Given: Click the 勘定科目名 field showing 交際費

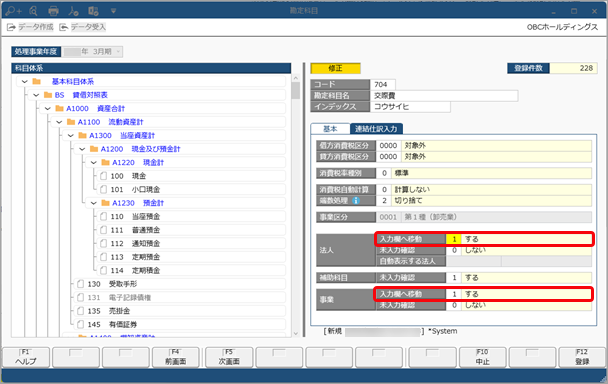Looking at the screenshot, I should pos(444,95).
